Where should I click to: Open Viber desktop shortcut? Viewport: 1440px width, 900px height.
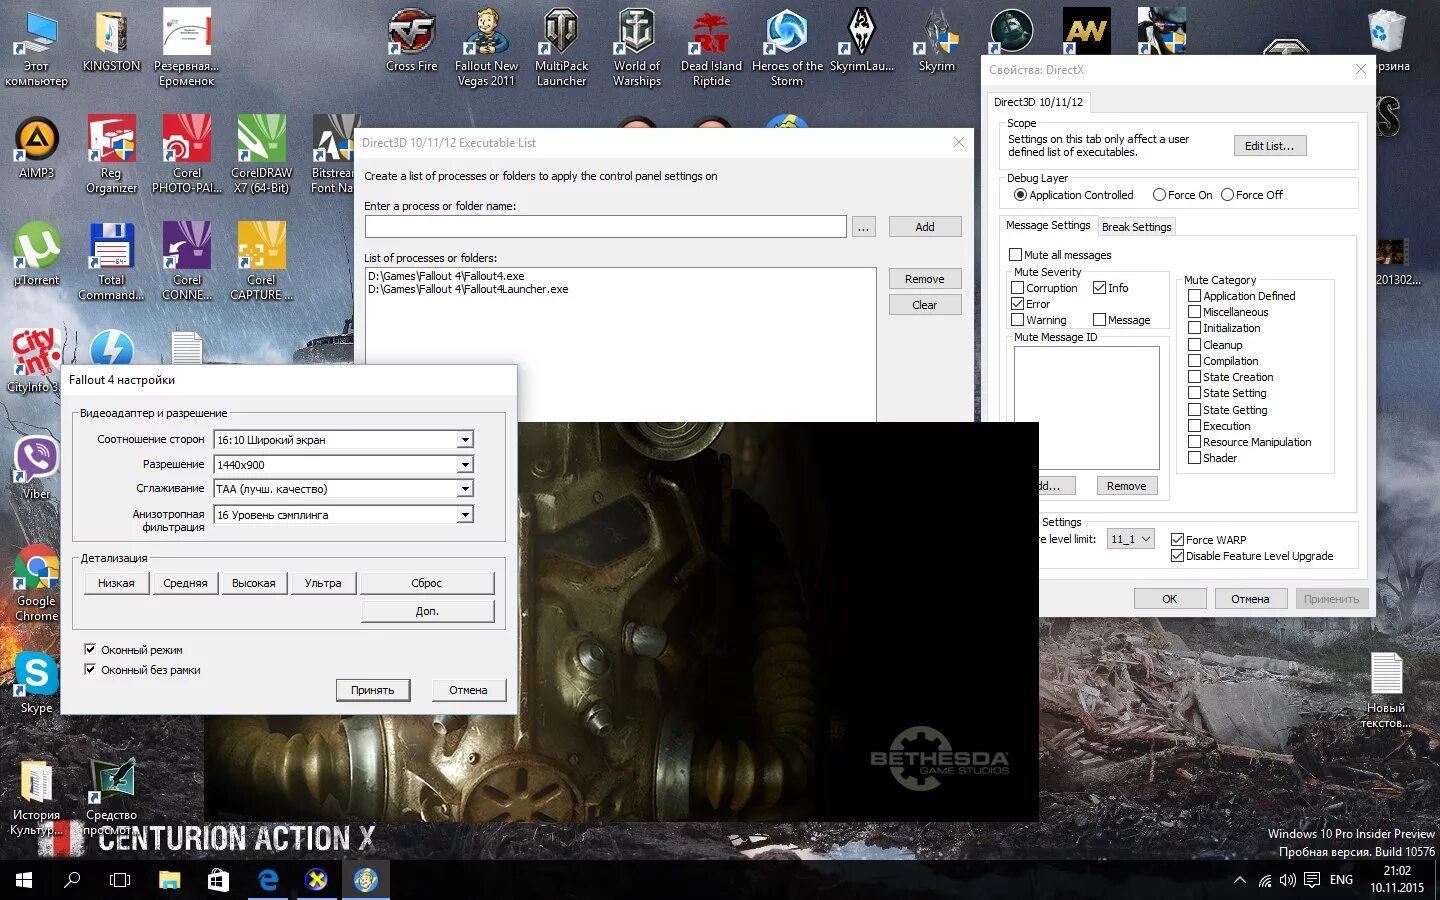[37, 469]
